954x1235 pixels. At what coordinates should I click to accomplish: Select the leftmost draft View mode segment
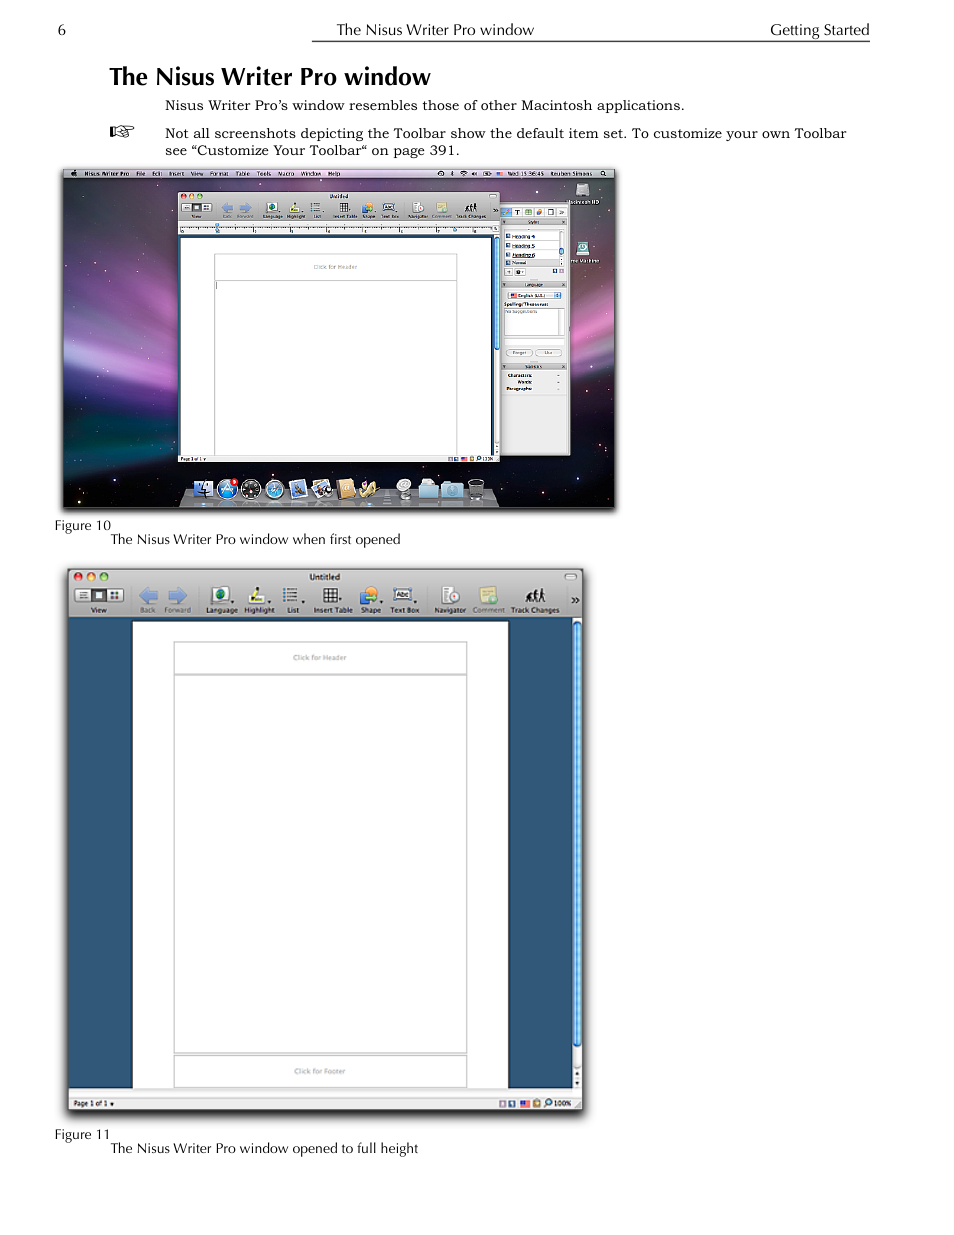click(x=83, y=595)
